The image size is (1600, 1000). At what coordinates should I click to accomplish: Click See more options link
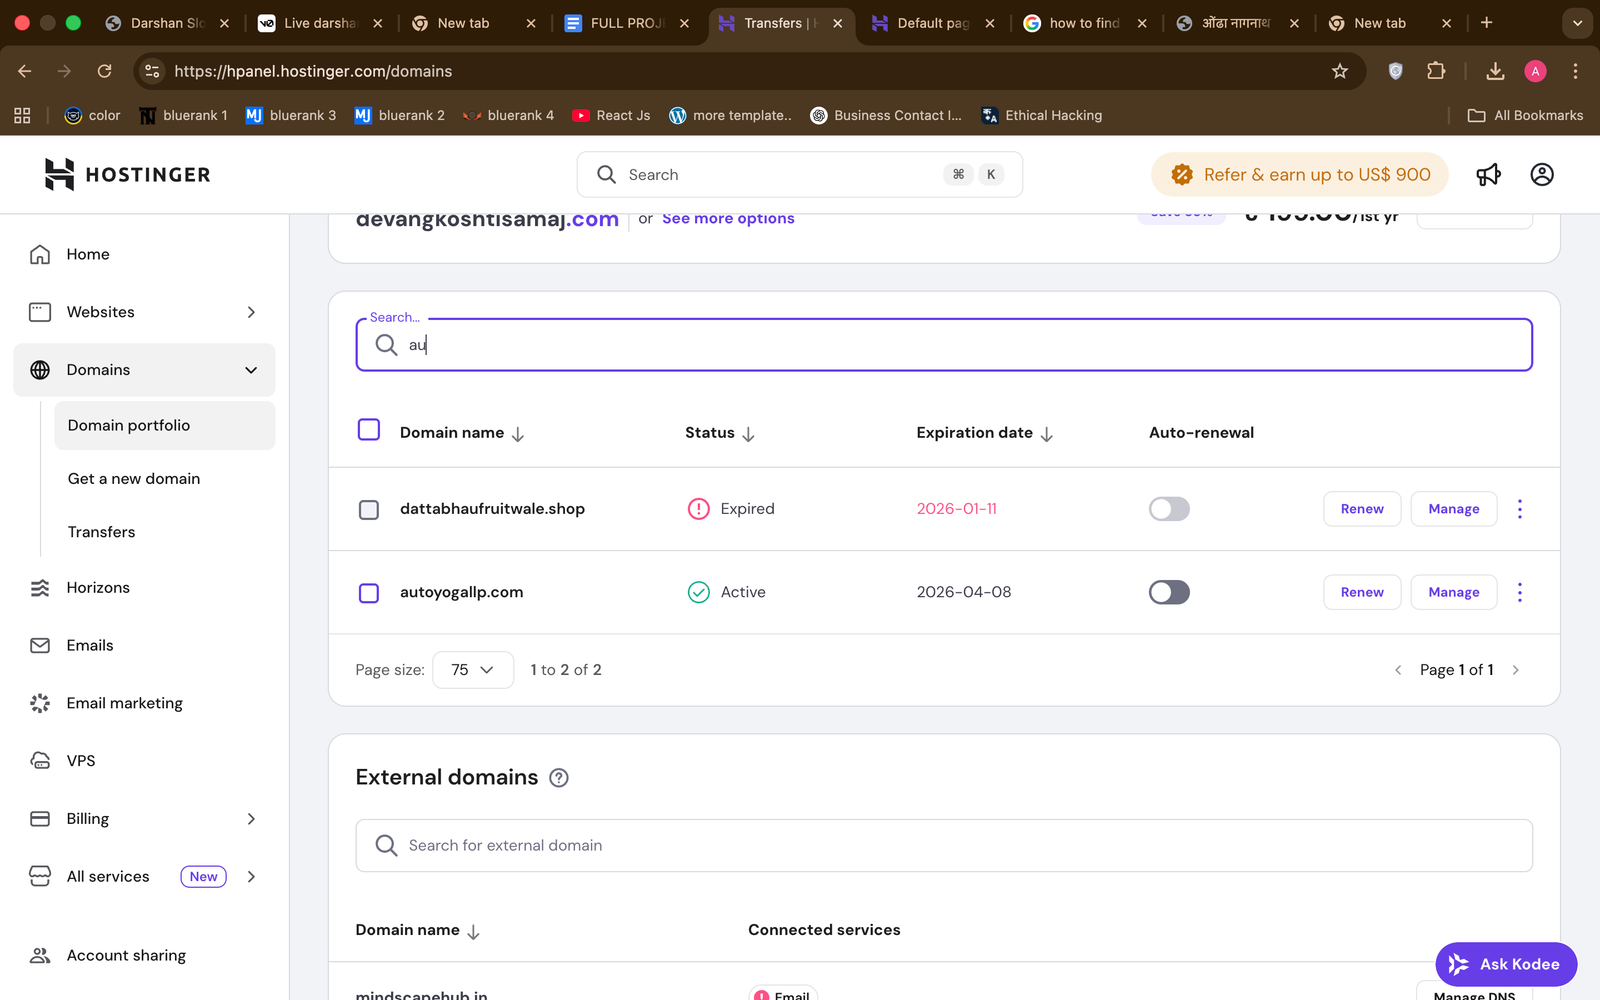tap(727, 219)
